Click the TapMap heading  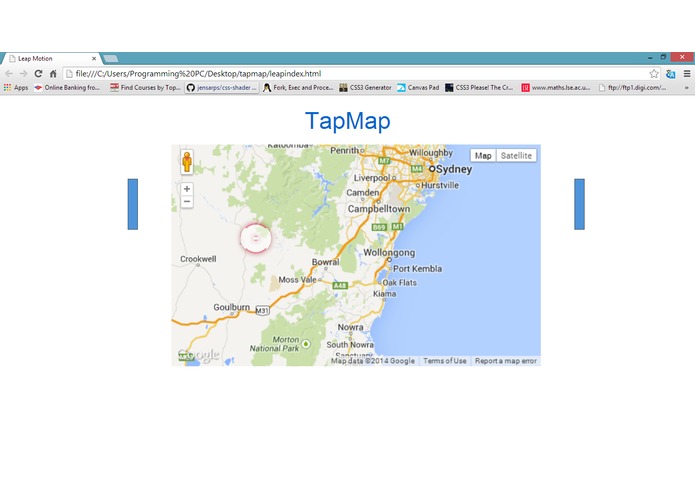[348, 121]
